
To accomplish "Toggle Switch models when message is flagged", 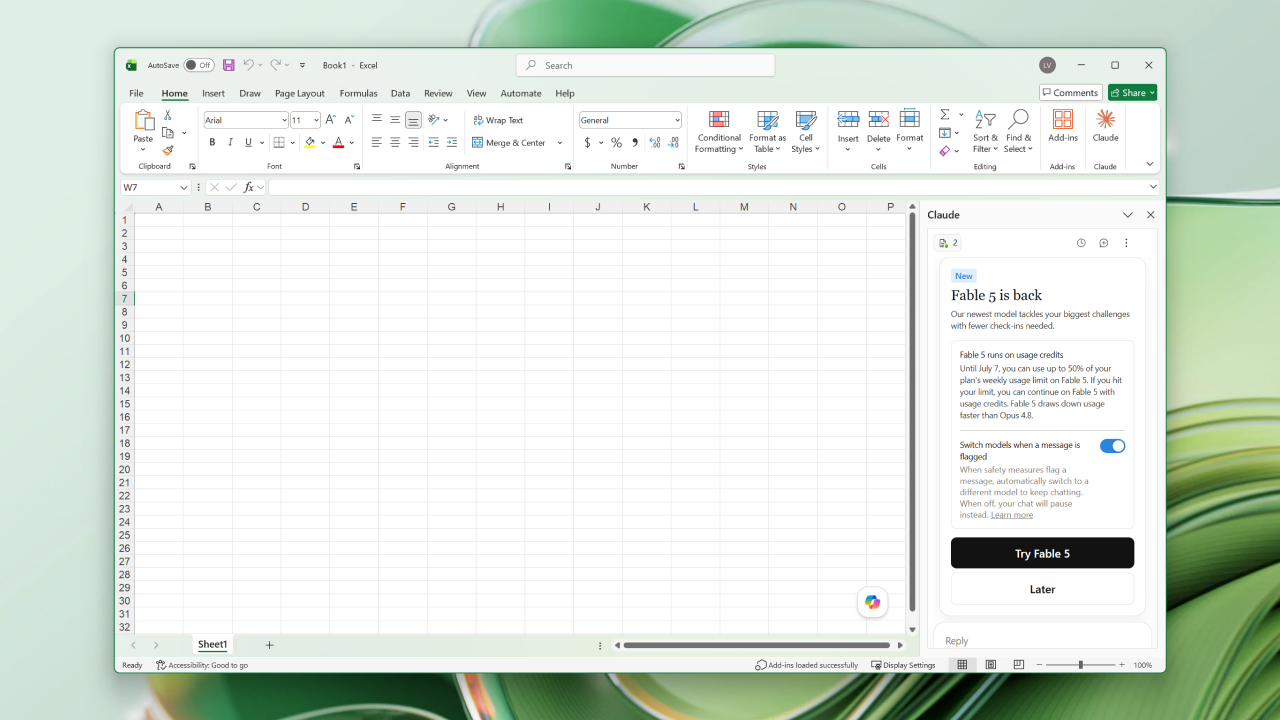I will pyautogui.click(x=1112, y=446).
